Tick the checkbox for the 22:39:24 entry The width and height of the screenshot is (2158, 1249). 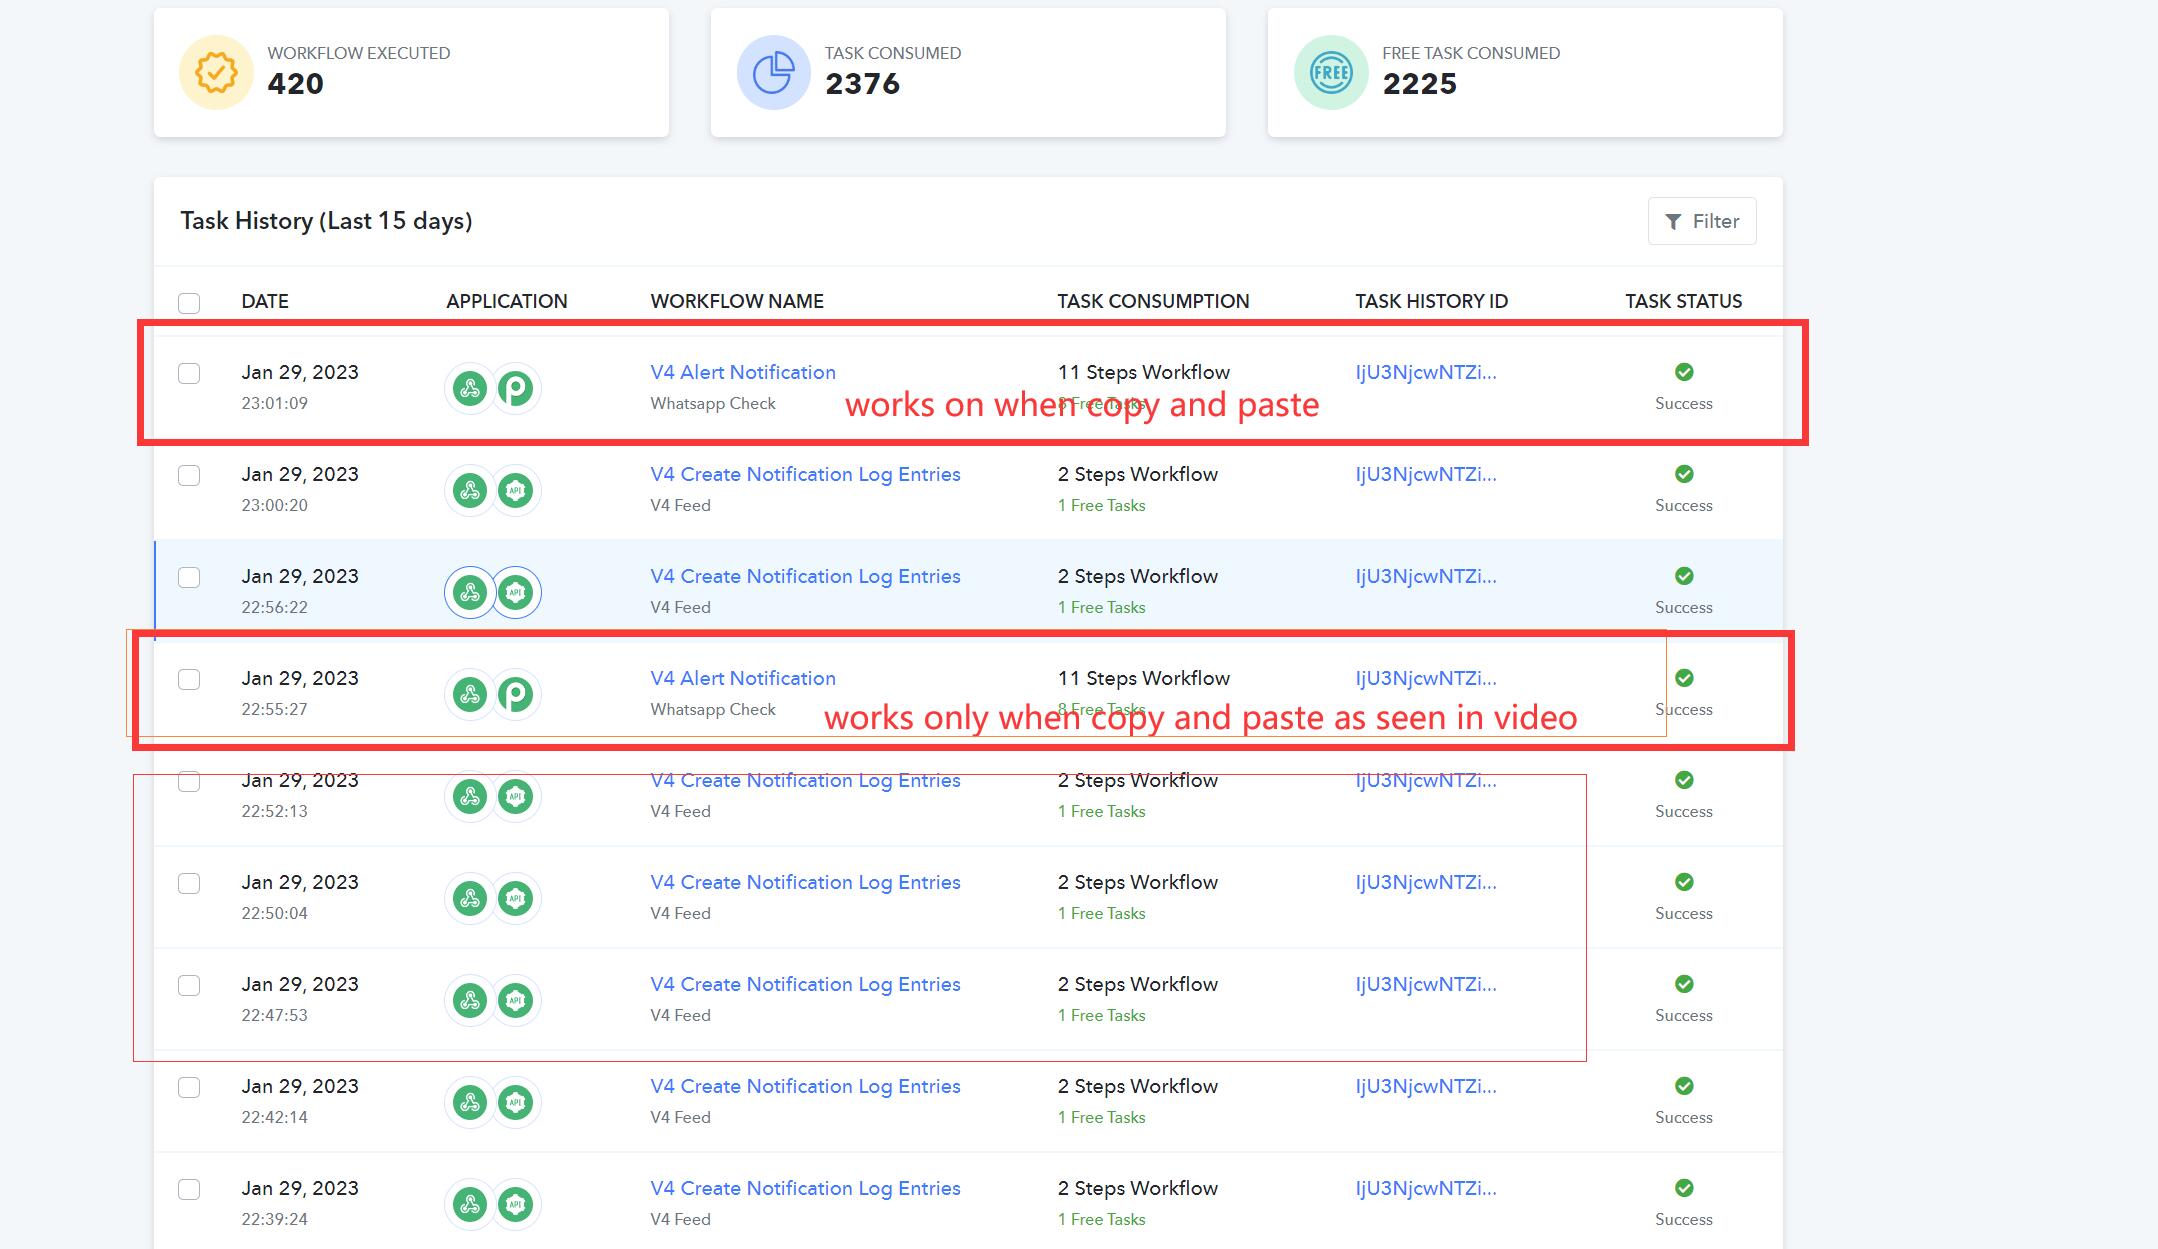pos(189,1189)
